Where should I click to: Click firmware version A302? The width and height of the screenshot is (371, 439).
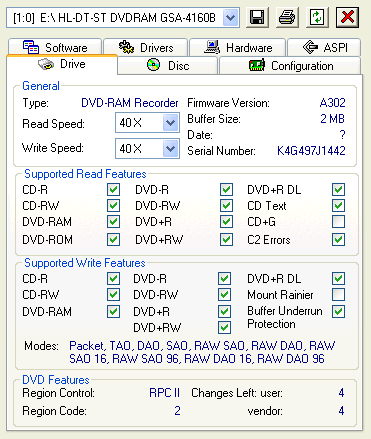pos(332,103)
